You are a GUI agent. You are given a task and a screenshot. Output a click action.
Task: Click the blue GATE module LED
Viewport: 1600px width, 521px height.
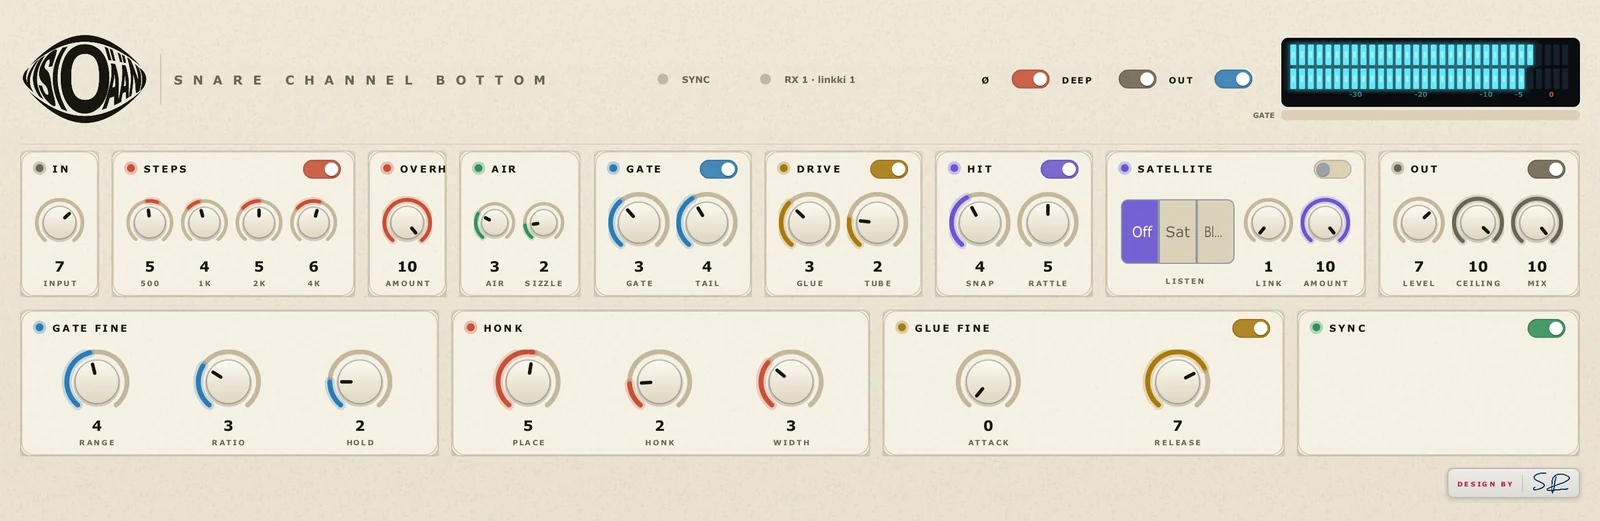(x=614, y=168)
